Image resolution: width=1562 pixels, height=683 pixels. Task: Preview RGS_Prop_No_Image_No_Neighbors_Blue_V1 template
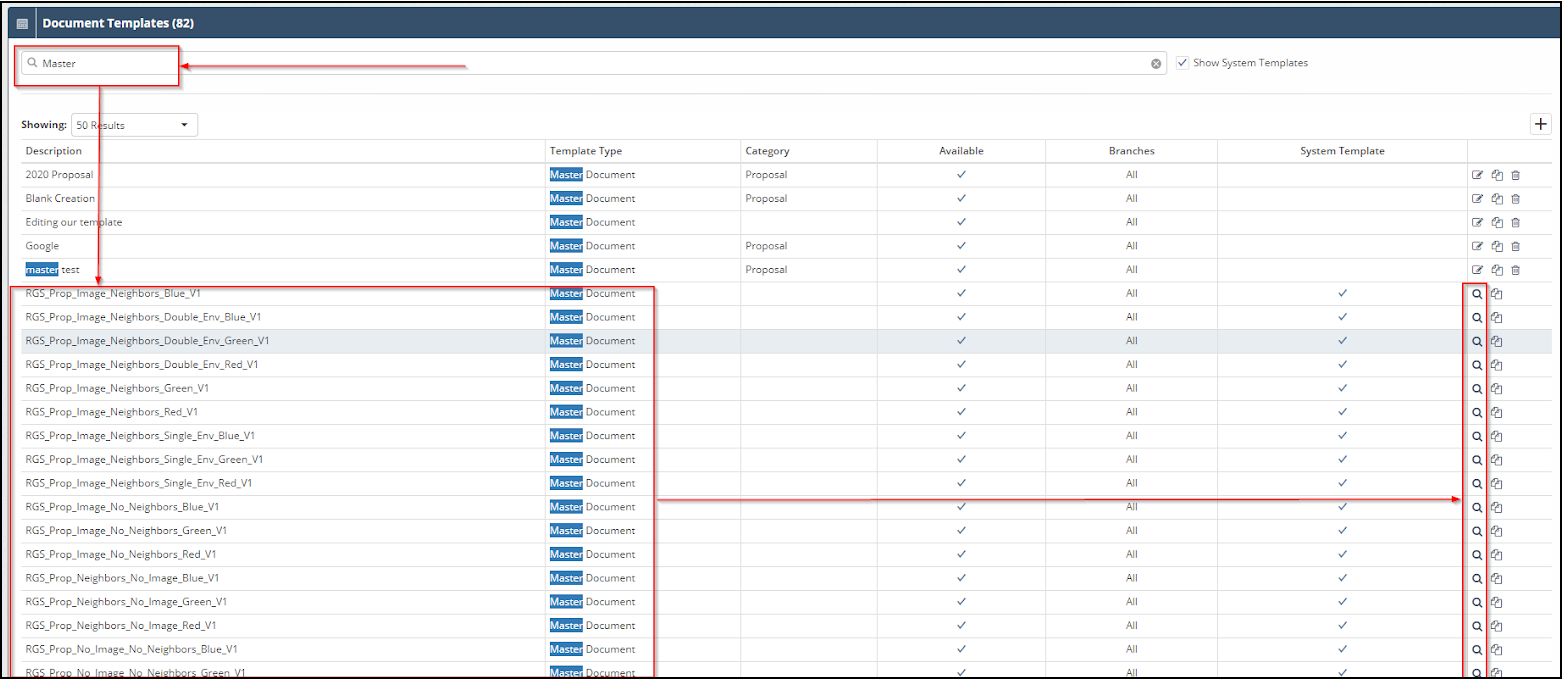(1477, 649)
